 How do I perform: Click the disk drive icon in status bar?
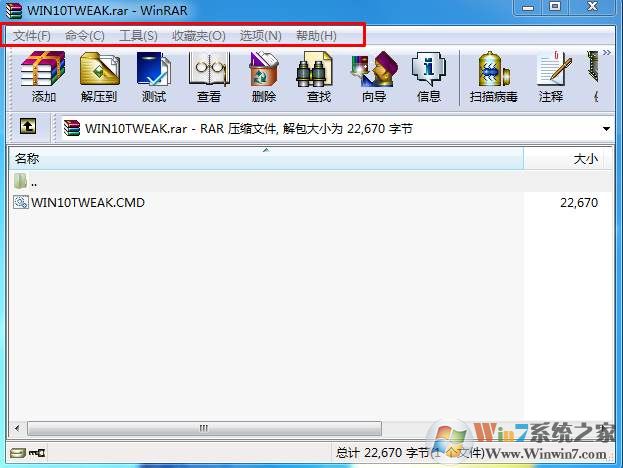click(18, 453)
